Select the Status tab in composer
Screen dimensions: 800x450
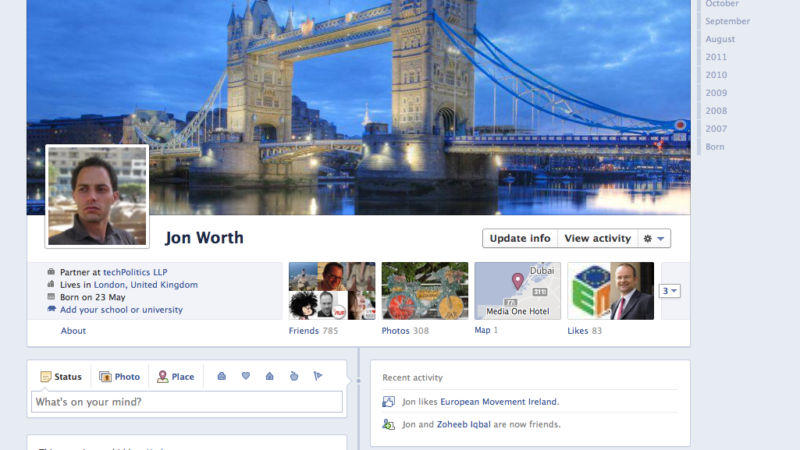click(60, 377)
